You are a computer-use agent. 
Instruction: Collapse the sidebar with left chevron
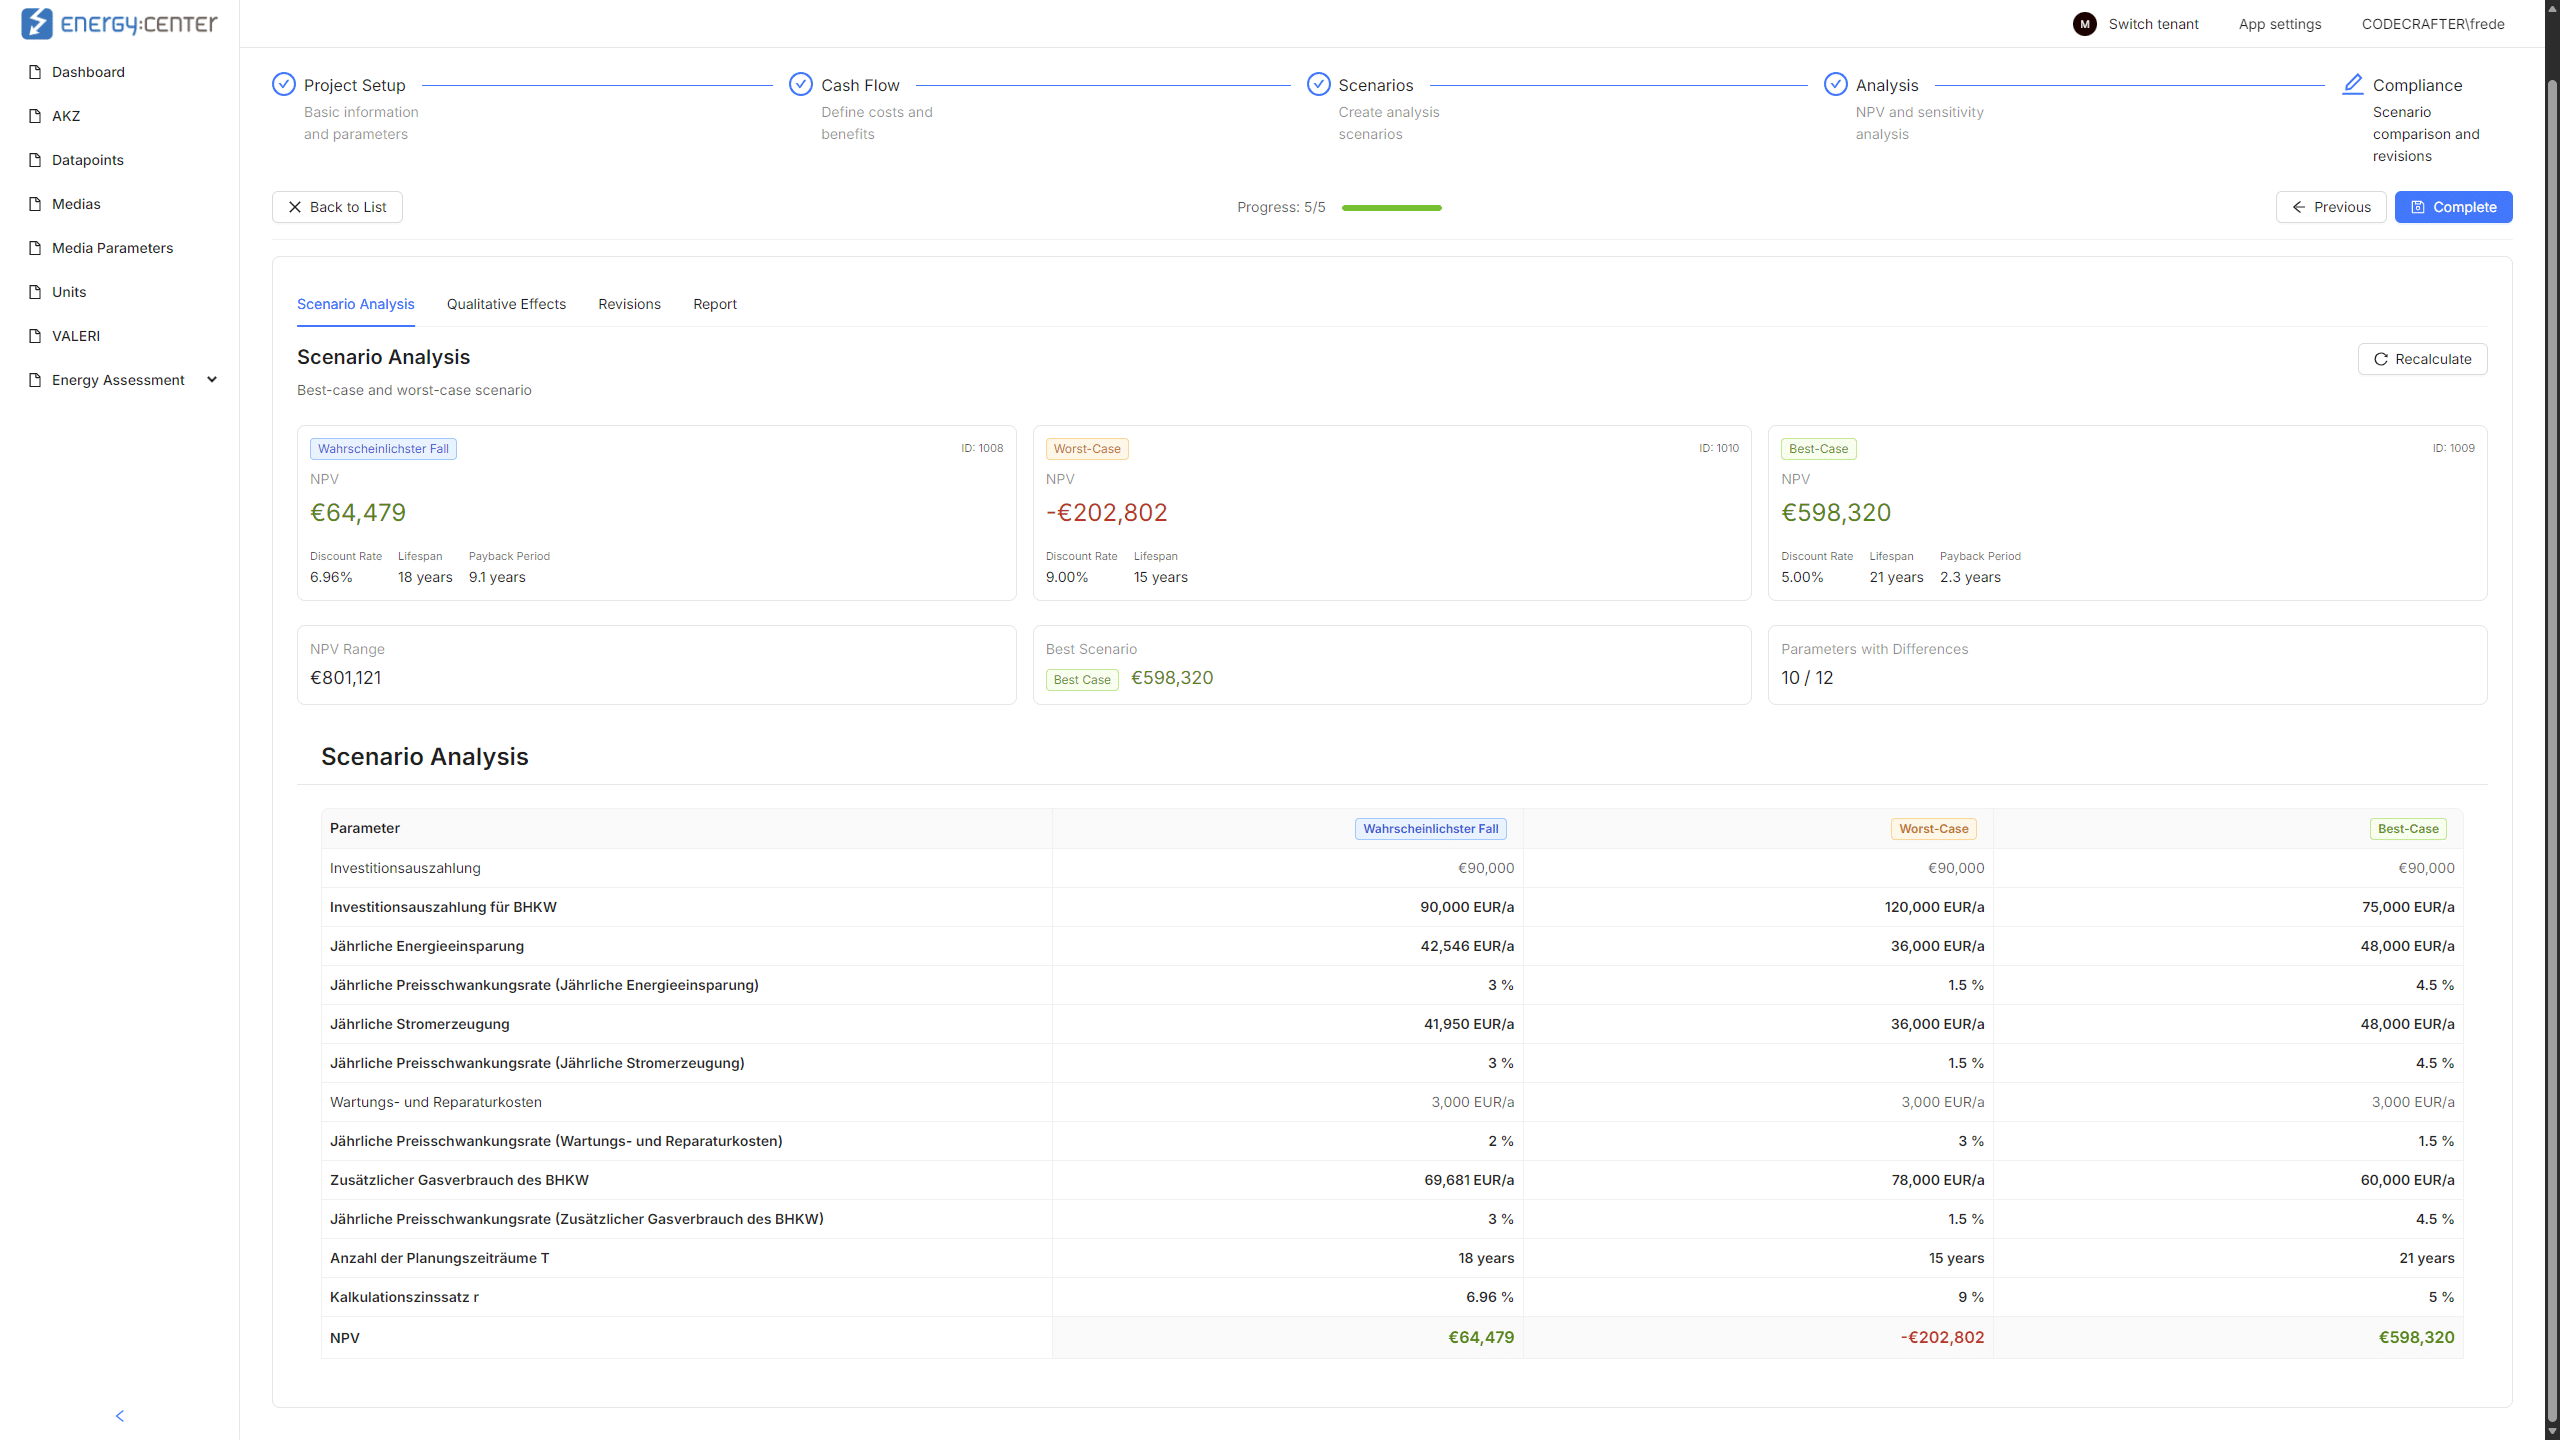coord(120,1416)
